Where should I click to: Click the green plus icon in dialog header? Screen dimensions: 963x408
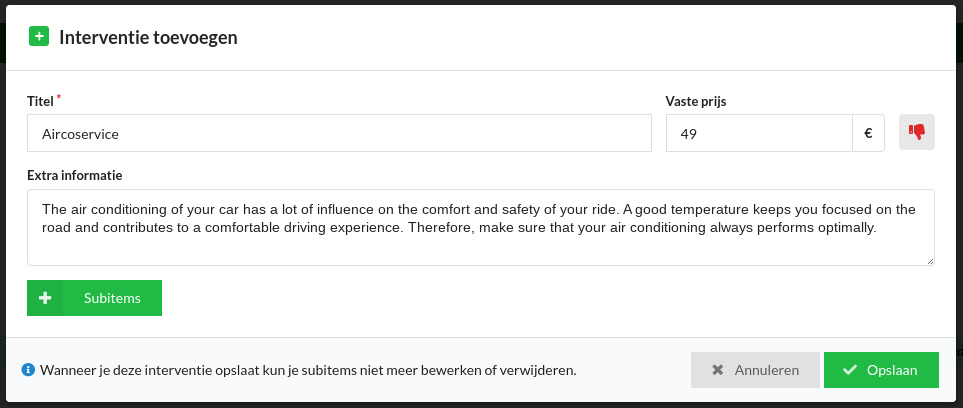39,37
